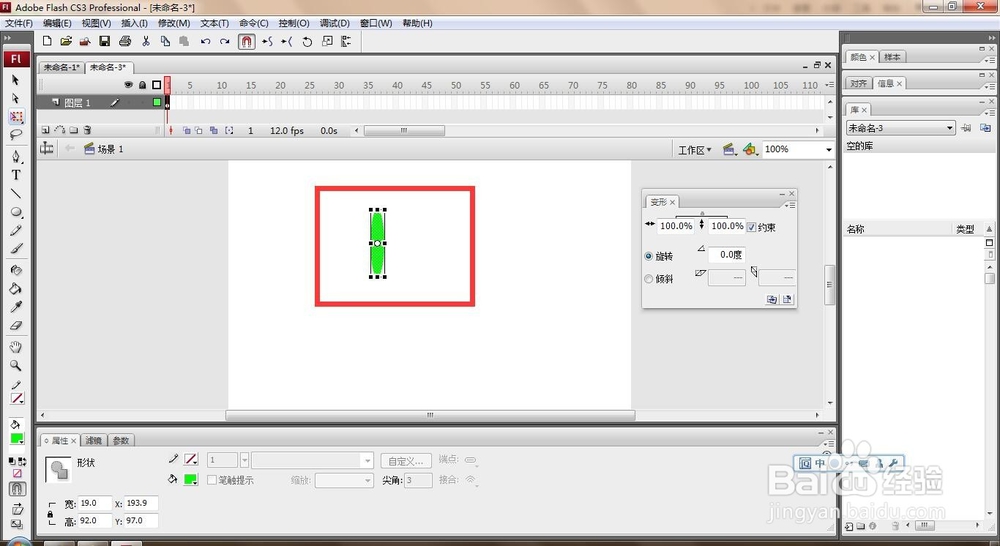
Task: Select the Hand tool
Action: [16, 347]
